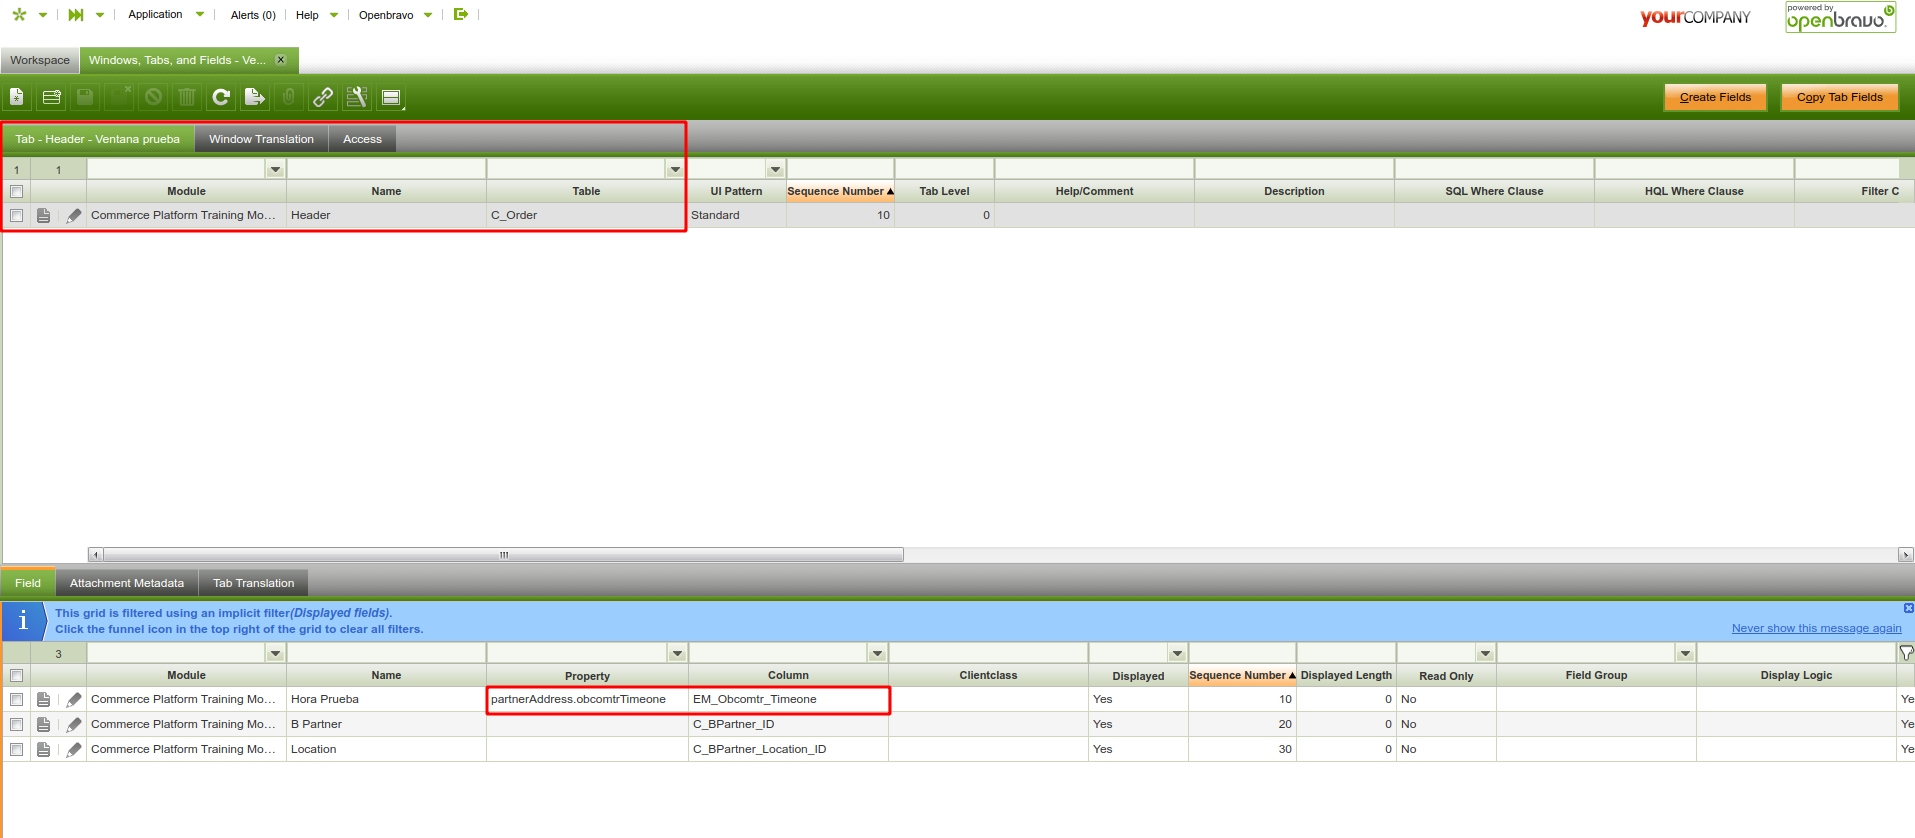Switch to the Attachment Metadata tab
1915x838 pixels.
click(x=127, y=583)
